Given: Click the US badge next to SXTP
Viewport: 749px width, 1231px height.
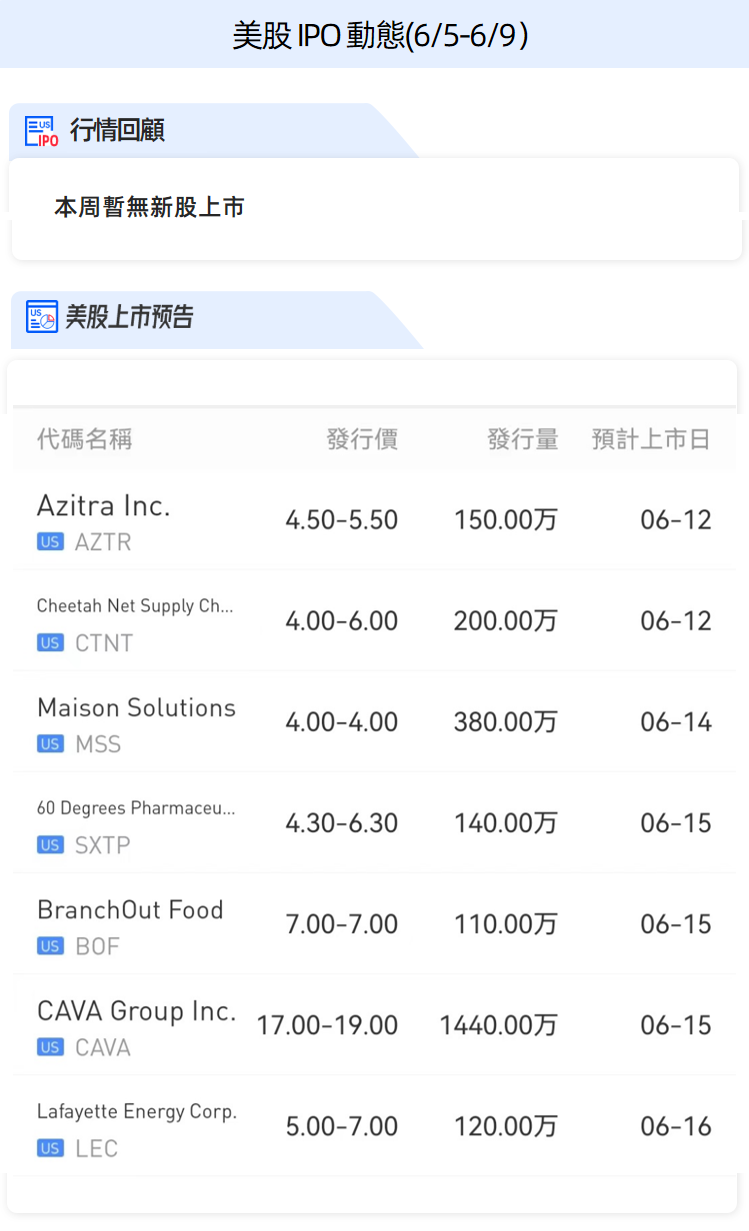Looking at the screenshot, I should coord(50,845).
